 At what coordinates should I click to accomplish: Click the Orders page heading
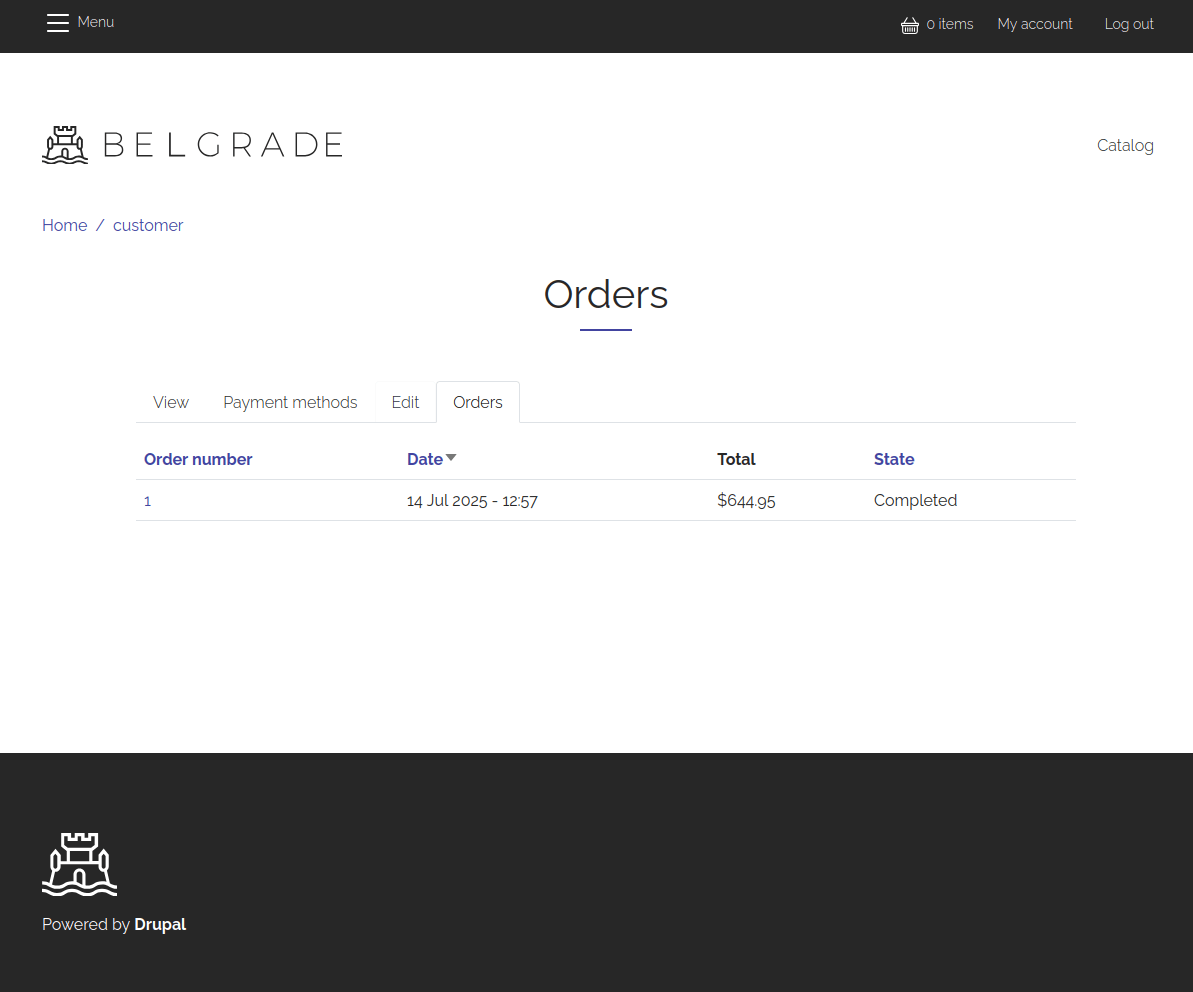tap(606, 294)
